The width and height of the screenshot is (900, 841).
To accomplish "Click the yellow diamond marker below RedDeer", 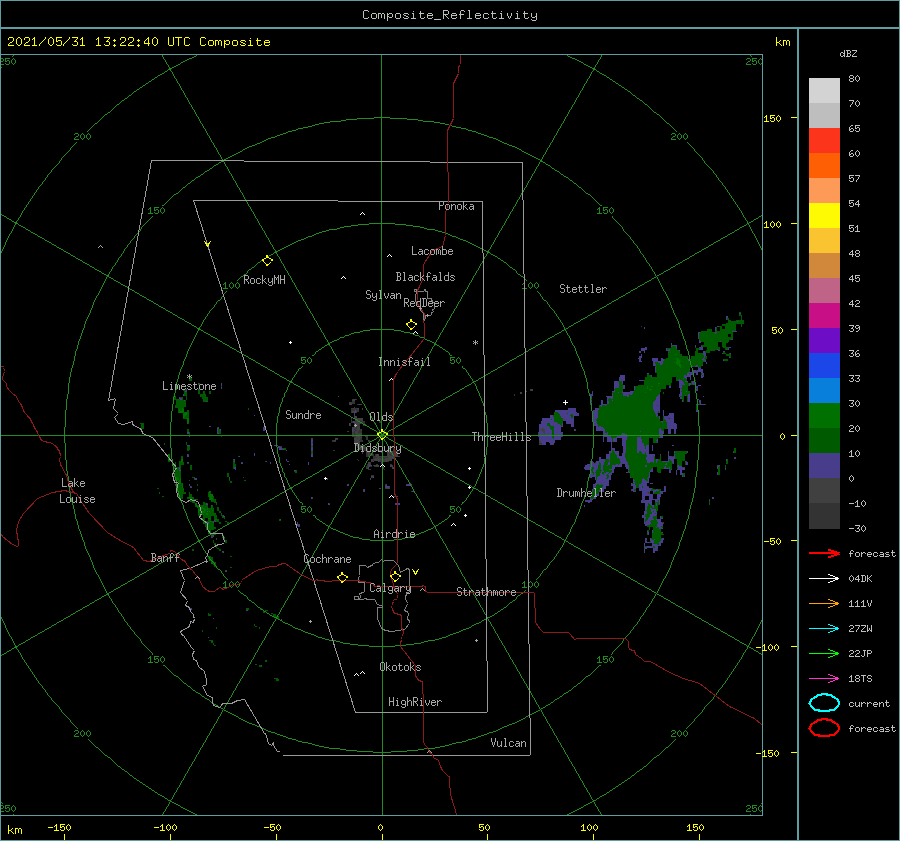I will pyautogui.click(x=412, y=324).
